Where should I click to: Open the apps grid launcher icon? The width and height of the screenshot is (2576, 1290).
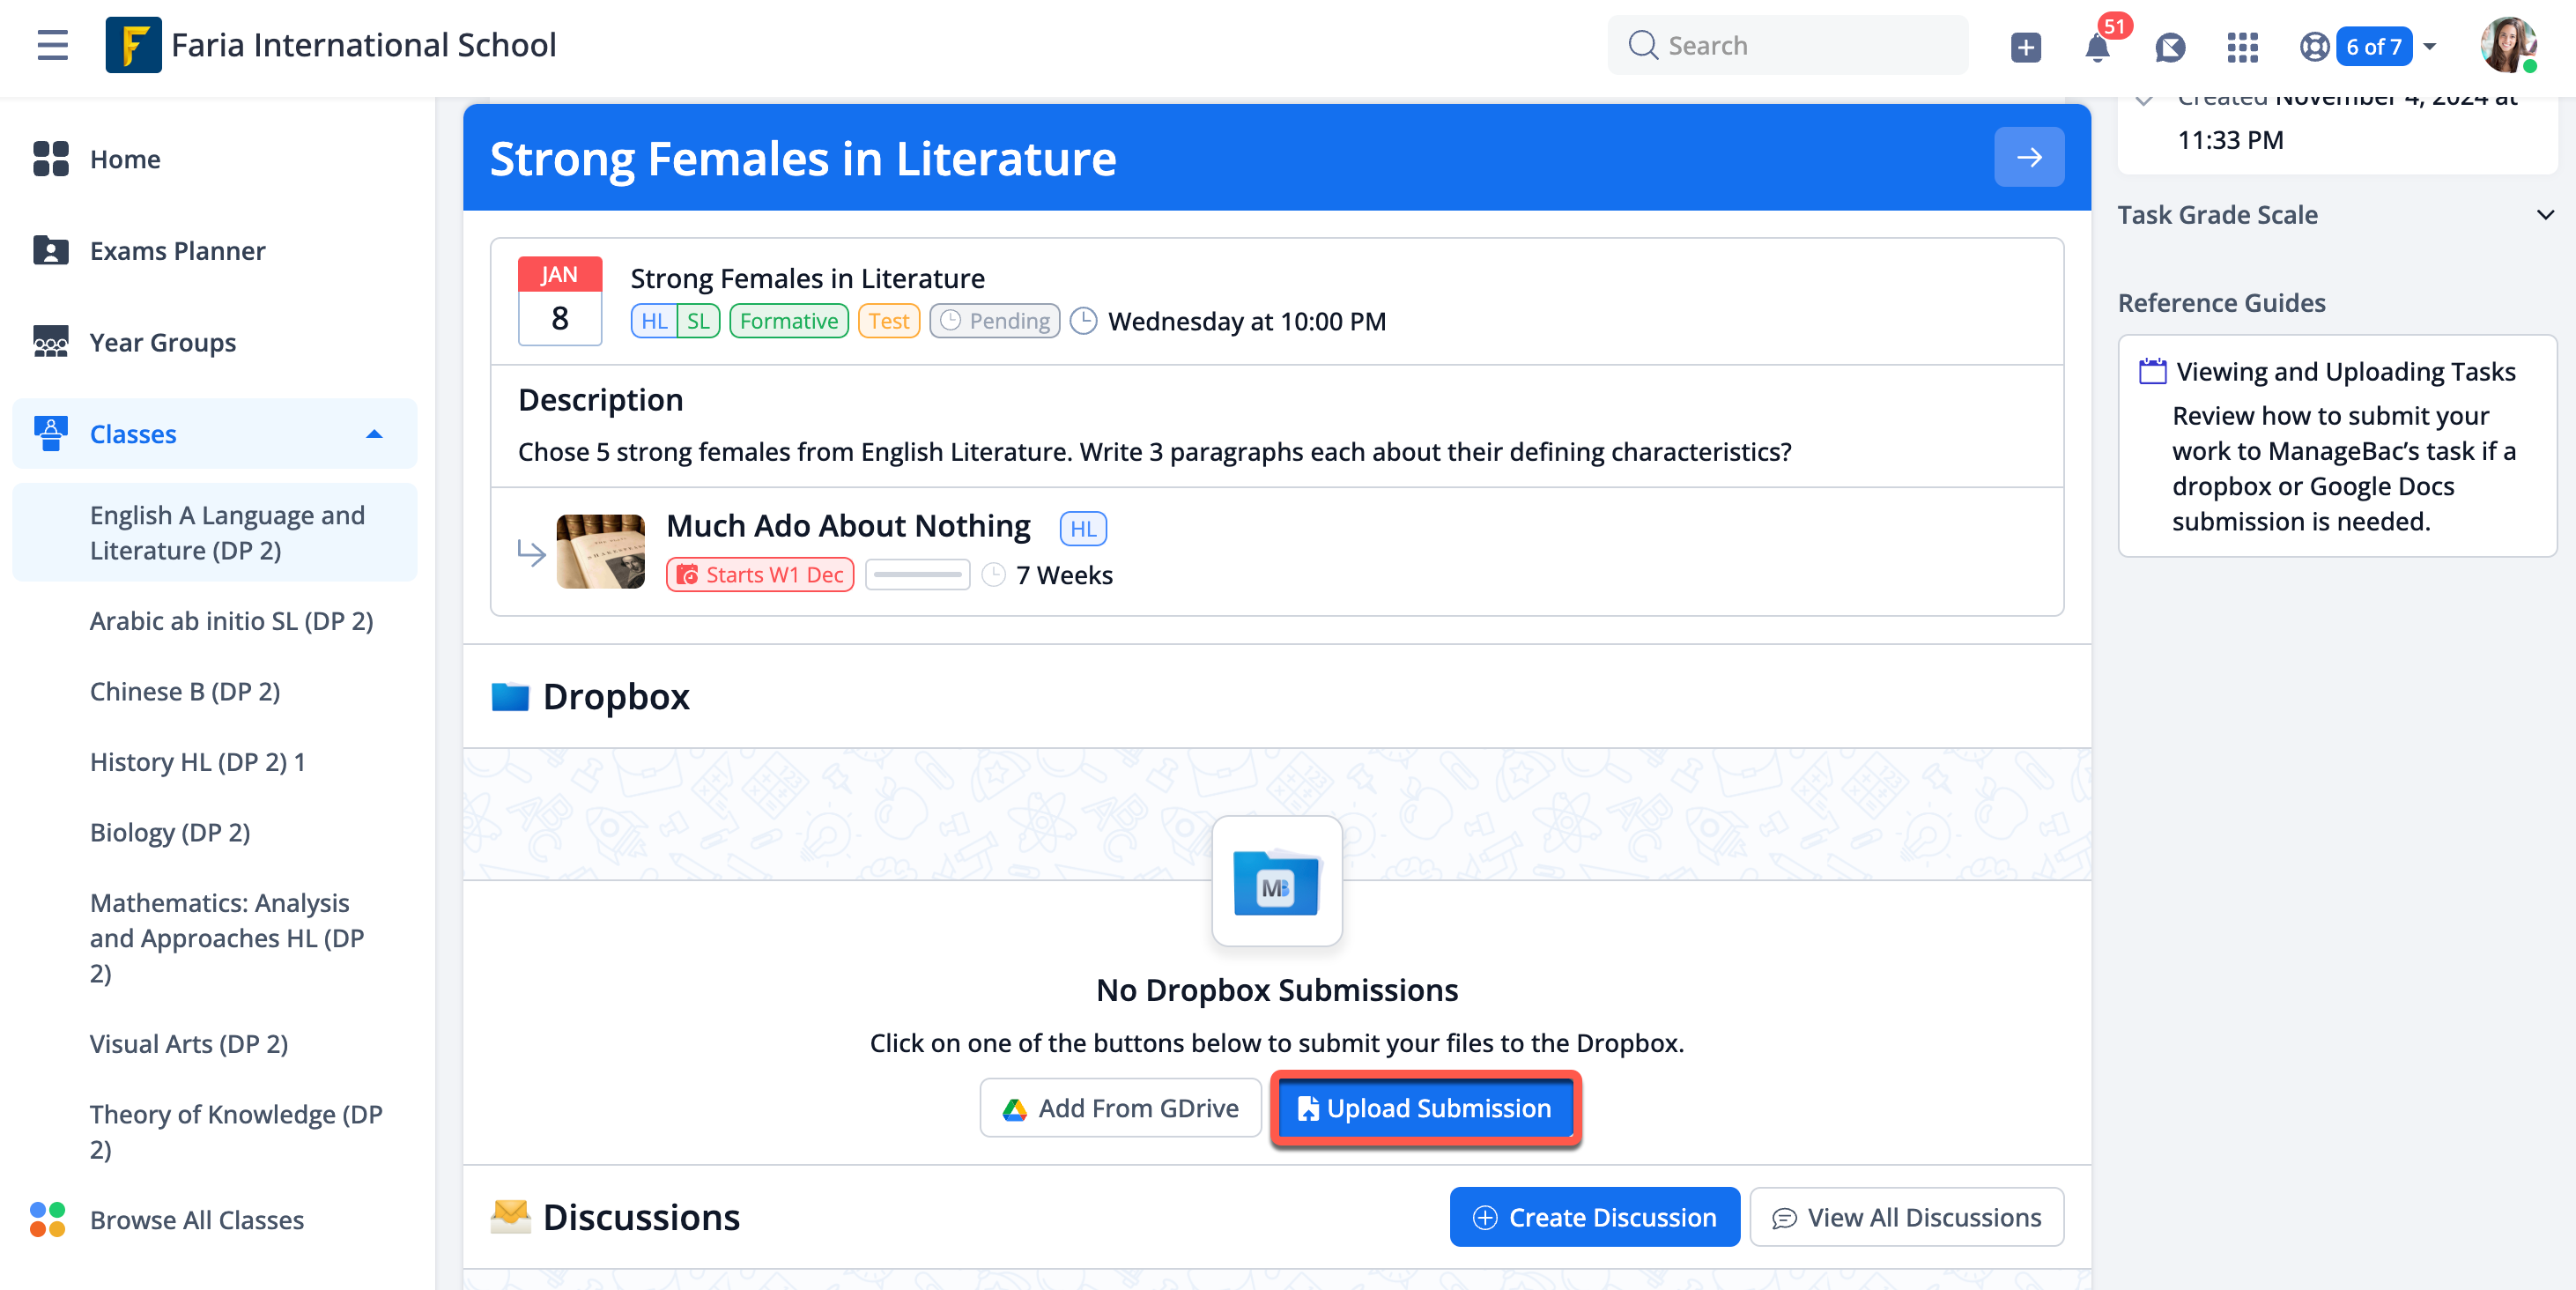(2242, 47)
